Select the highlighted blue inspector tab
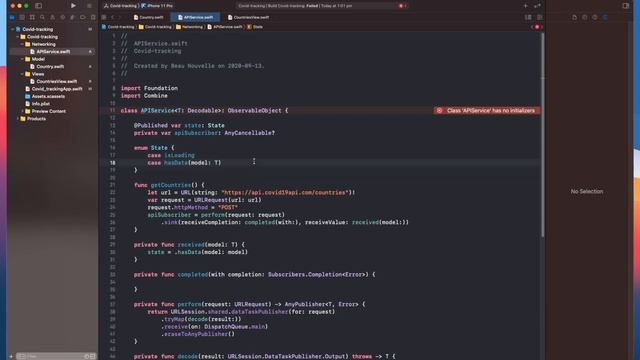Screen dimensions: 640x360 605,17
